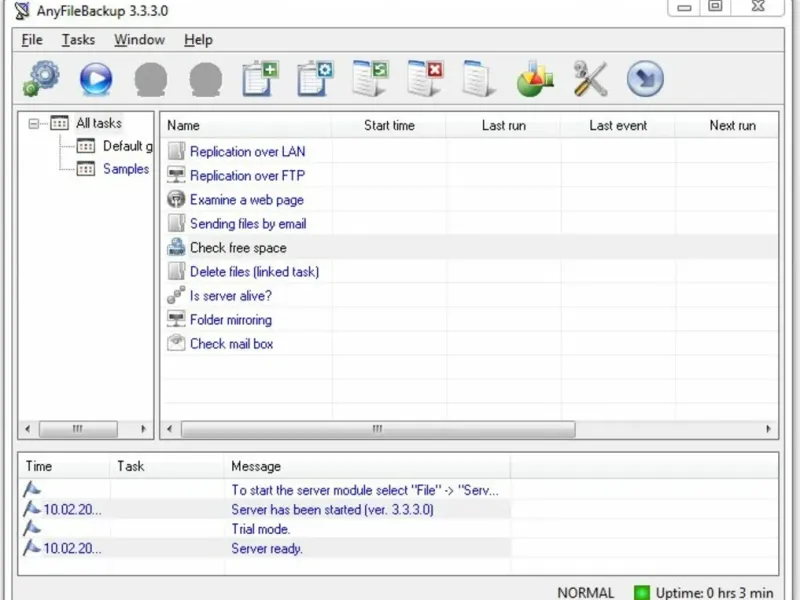Viewport: 800px width, 600px height.
Task: Click the Examine a web page icon
Action: pyautogui.click(x=176, y=199)
